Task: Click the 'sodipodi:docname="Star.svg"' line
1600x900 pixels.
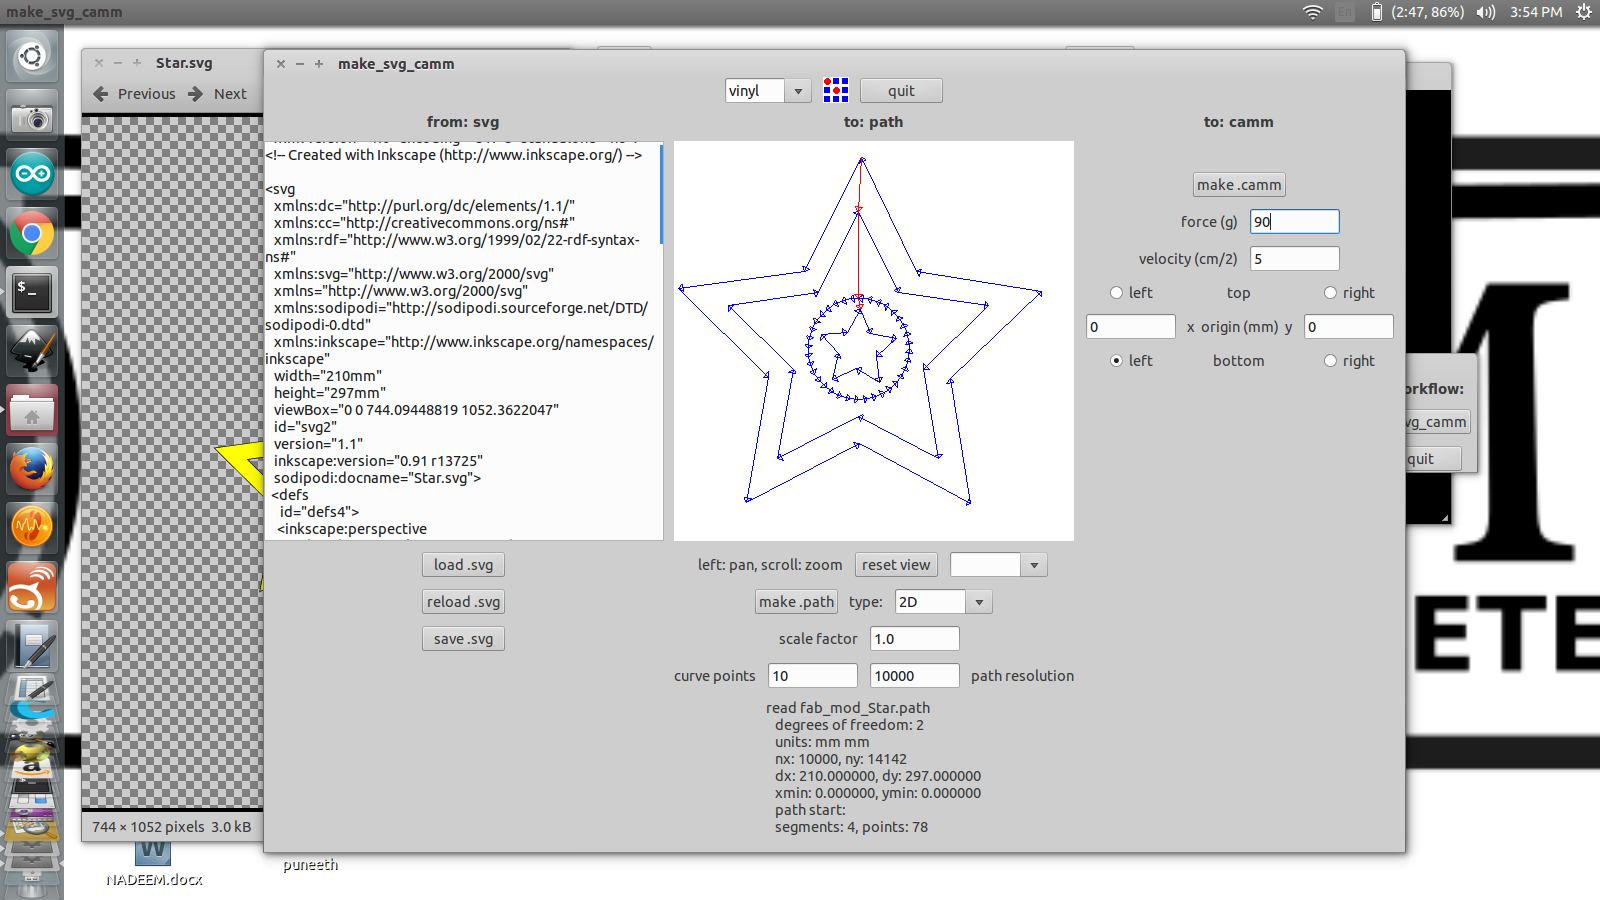Action: 377,478
